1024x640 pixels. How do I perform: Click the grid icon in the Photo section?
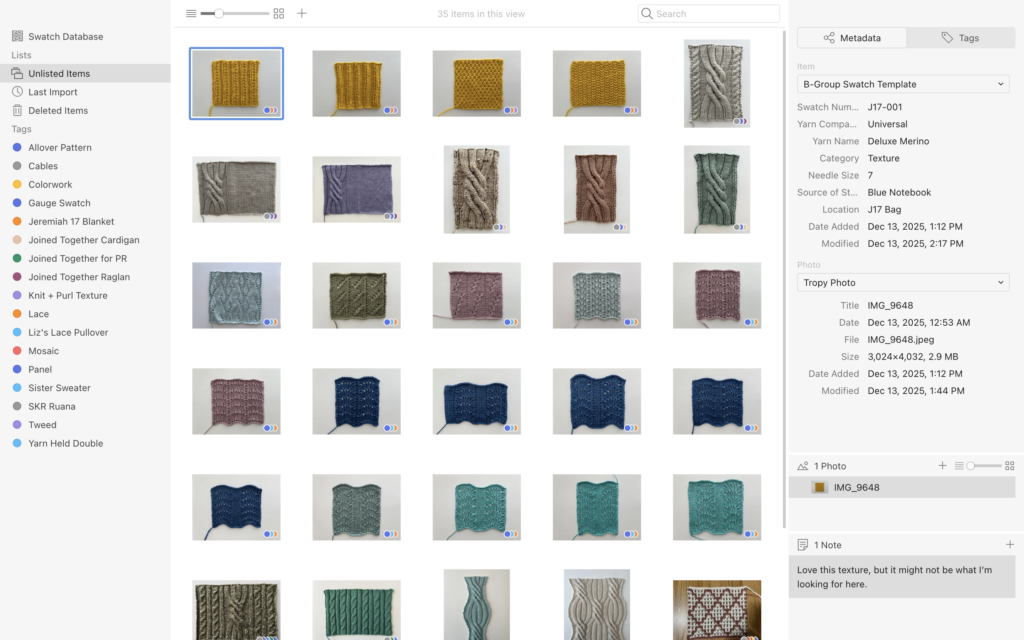pos(1010,466)
